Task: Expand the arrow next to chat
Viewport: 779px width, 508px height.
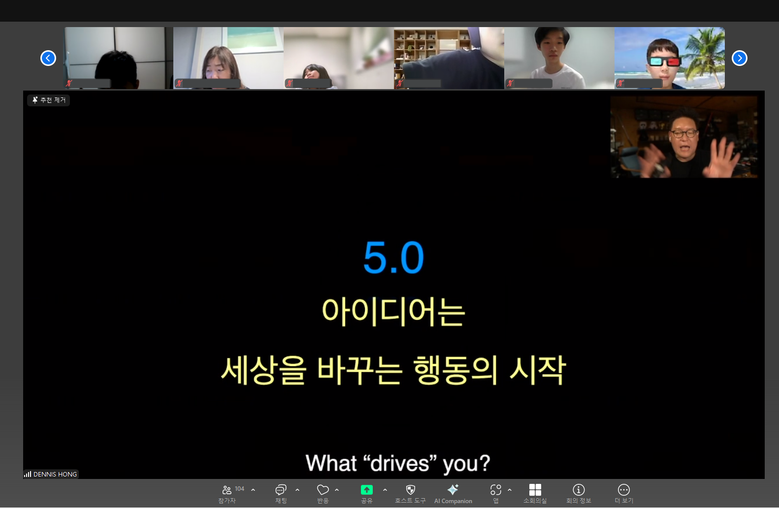Action: [x=297, y=490]
